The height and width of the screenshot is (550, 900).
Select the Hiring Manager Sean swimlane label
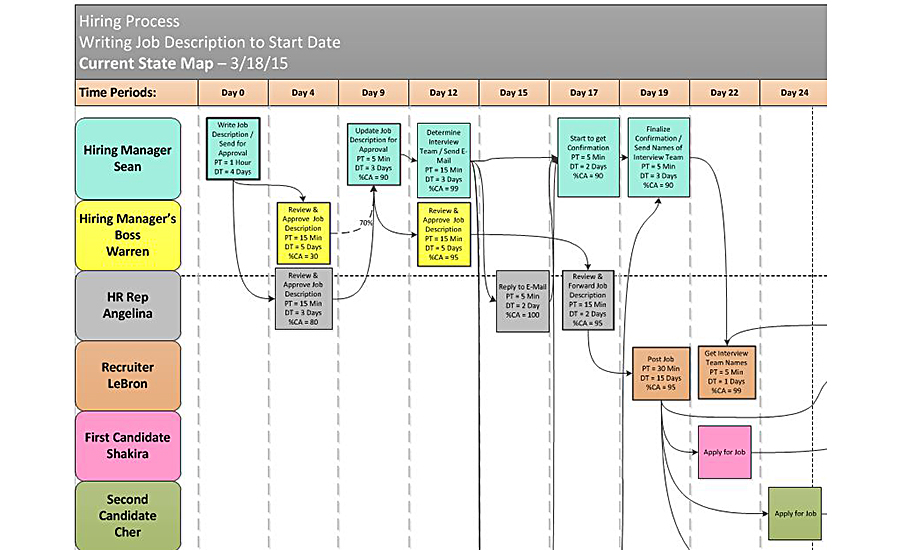(x=128, y=158)
